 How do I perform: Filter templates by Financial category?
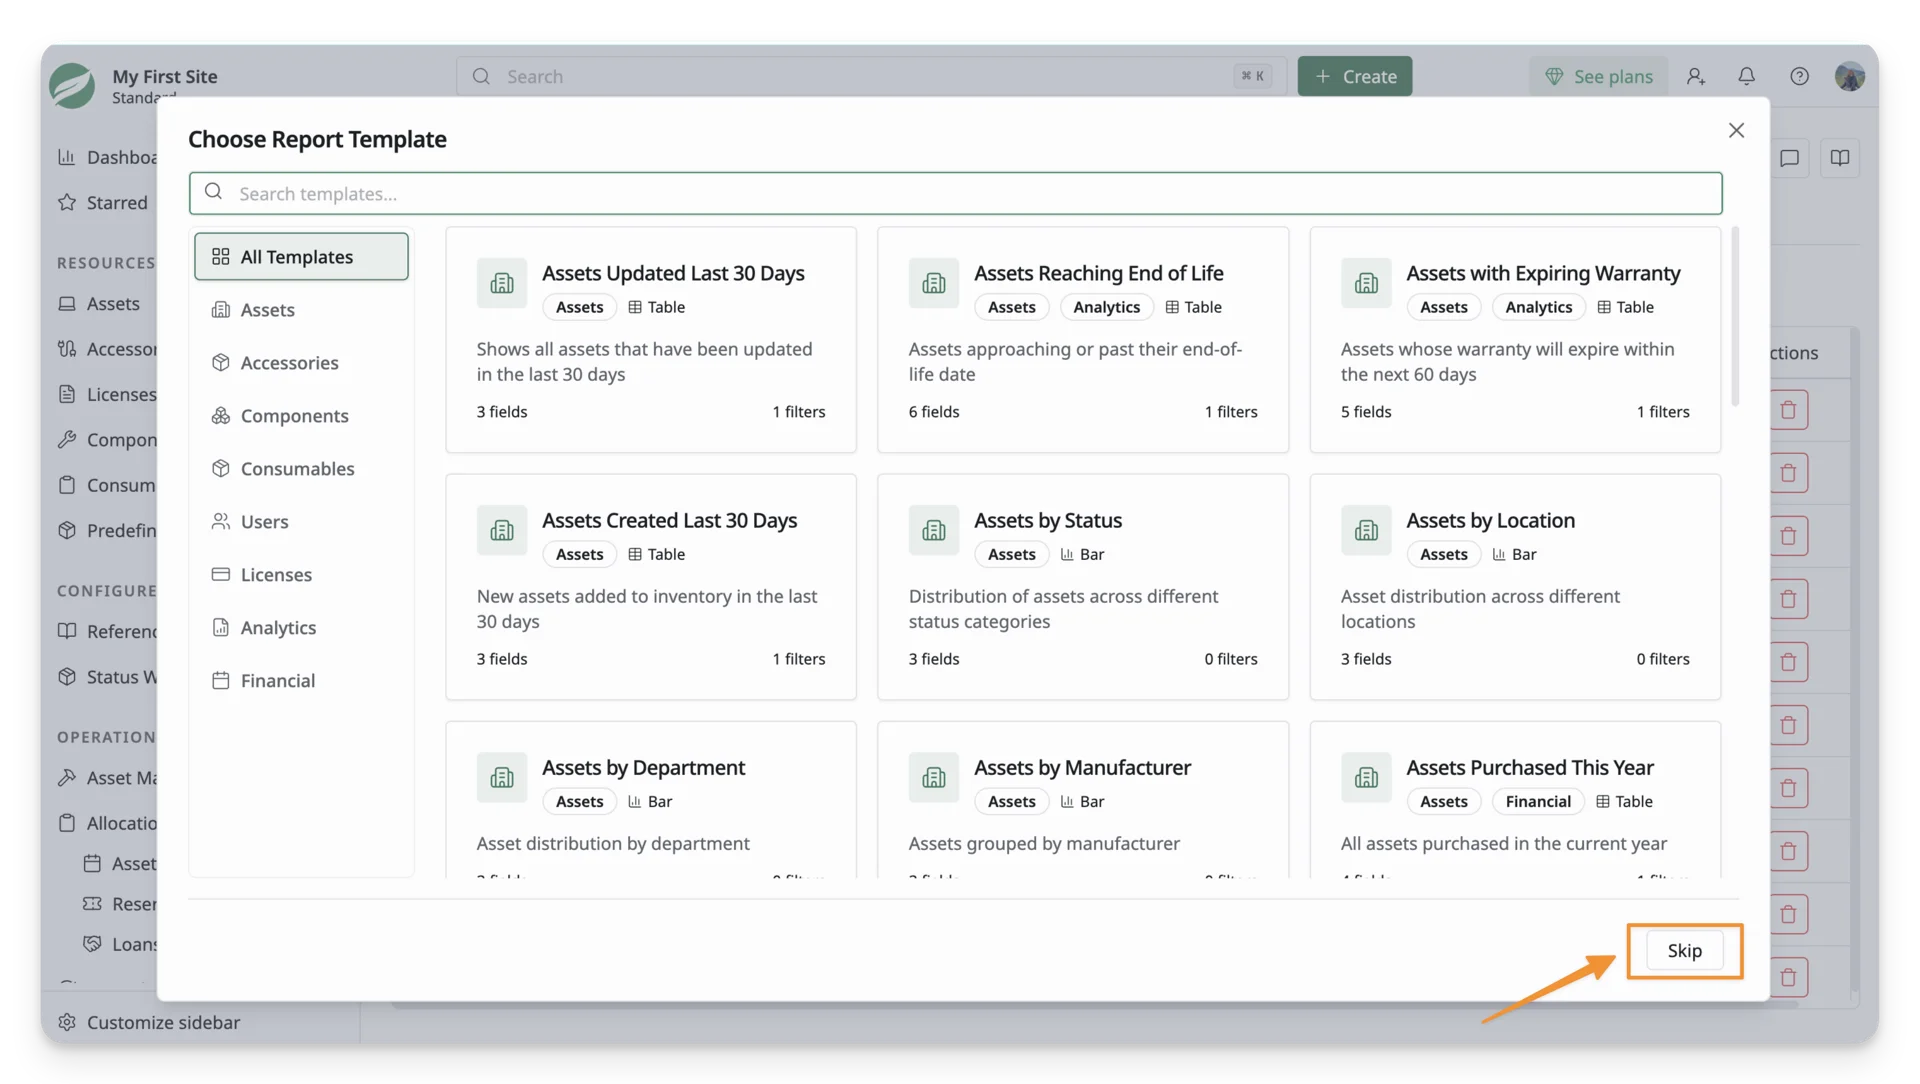point(301,680)
